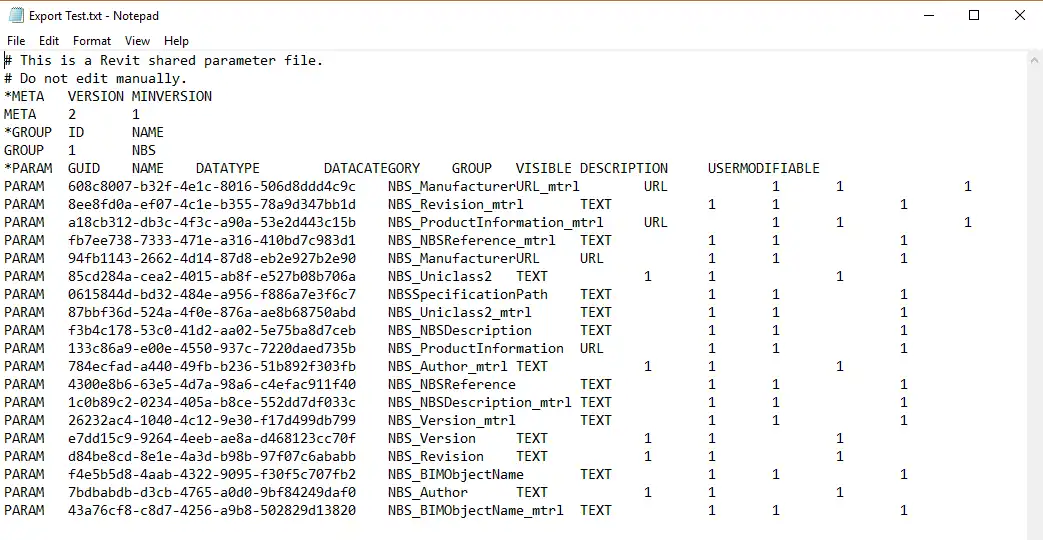
Task: Click the USERMODIFIABLE column header text
Action: [763, 168]
